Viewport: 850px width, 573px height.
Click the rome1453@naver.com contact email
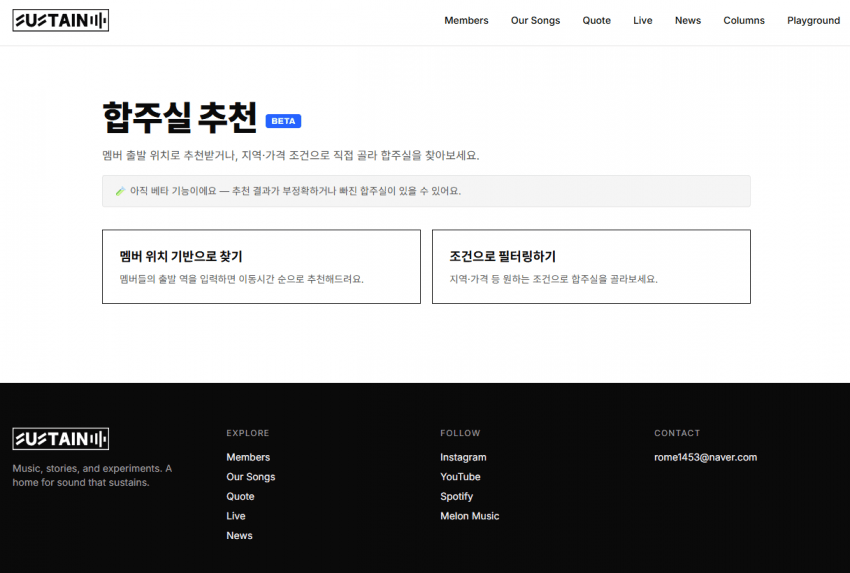coord(705,457)
